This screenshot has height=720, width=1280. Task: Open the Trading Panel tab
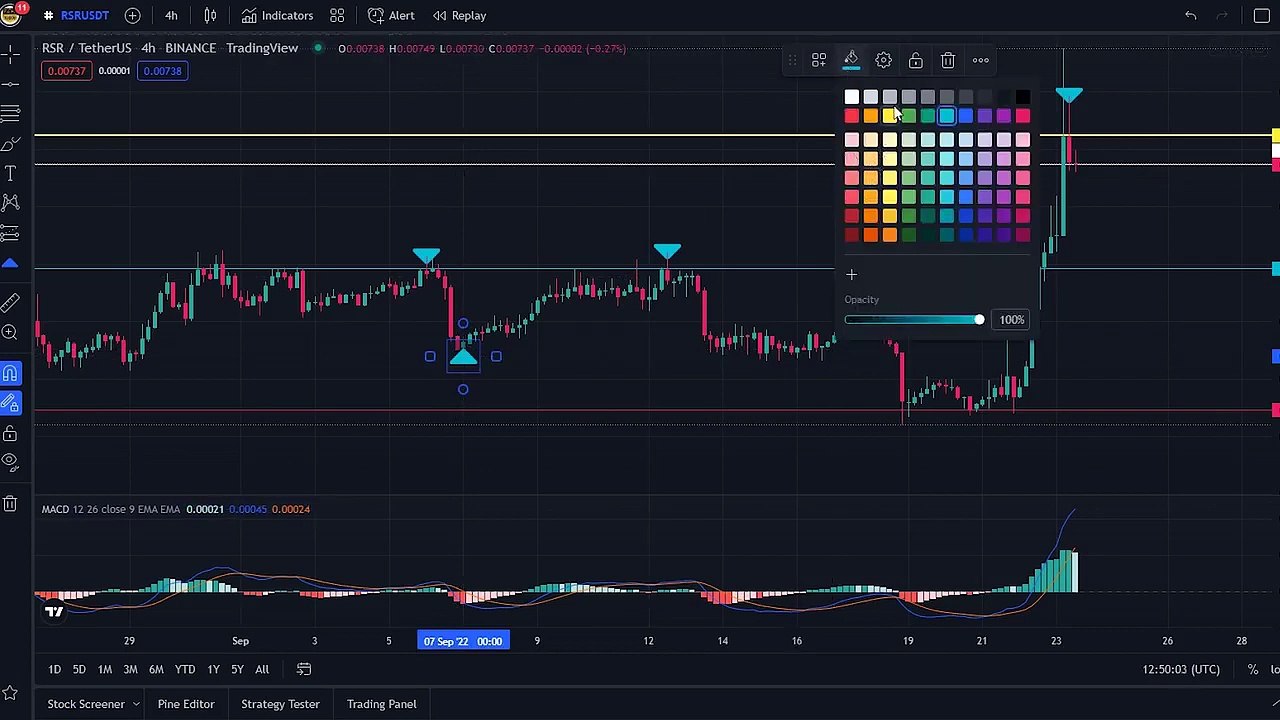381,704
